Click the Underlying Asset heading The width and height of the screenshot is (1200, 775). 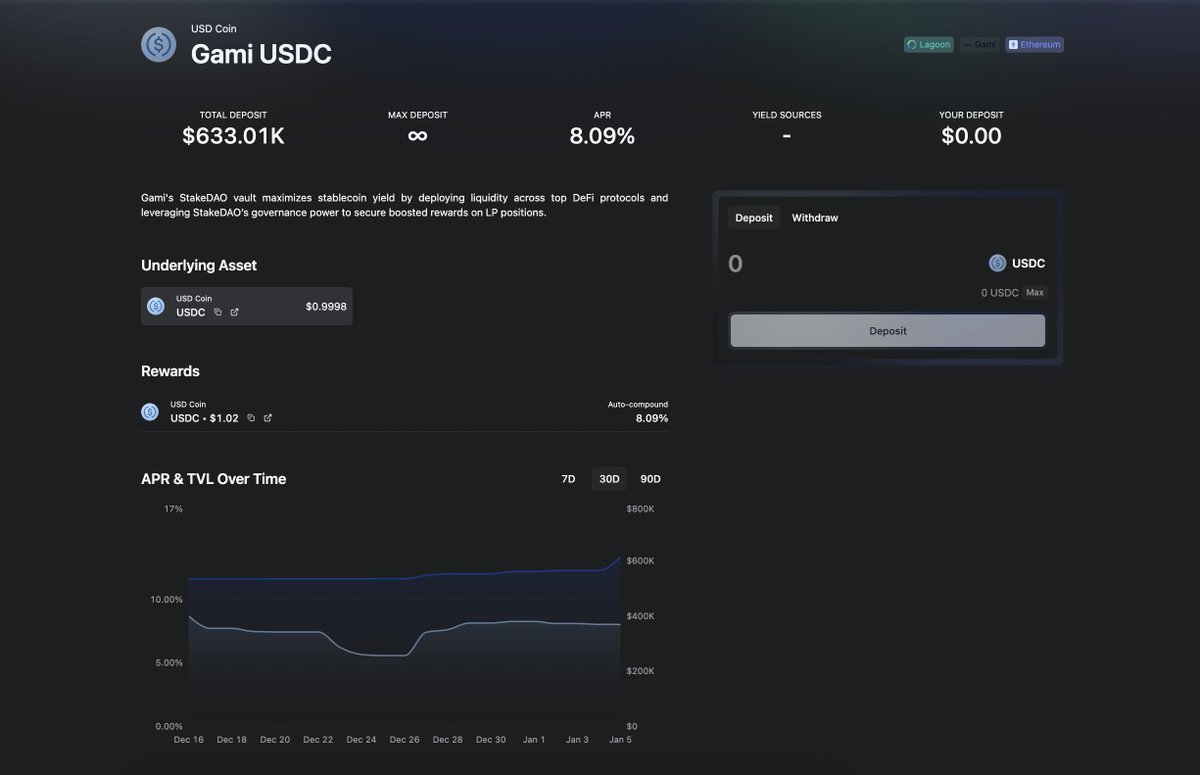tap(199, 265)
